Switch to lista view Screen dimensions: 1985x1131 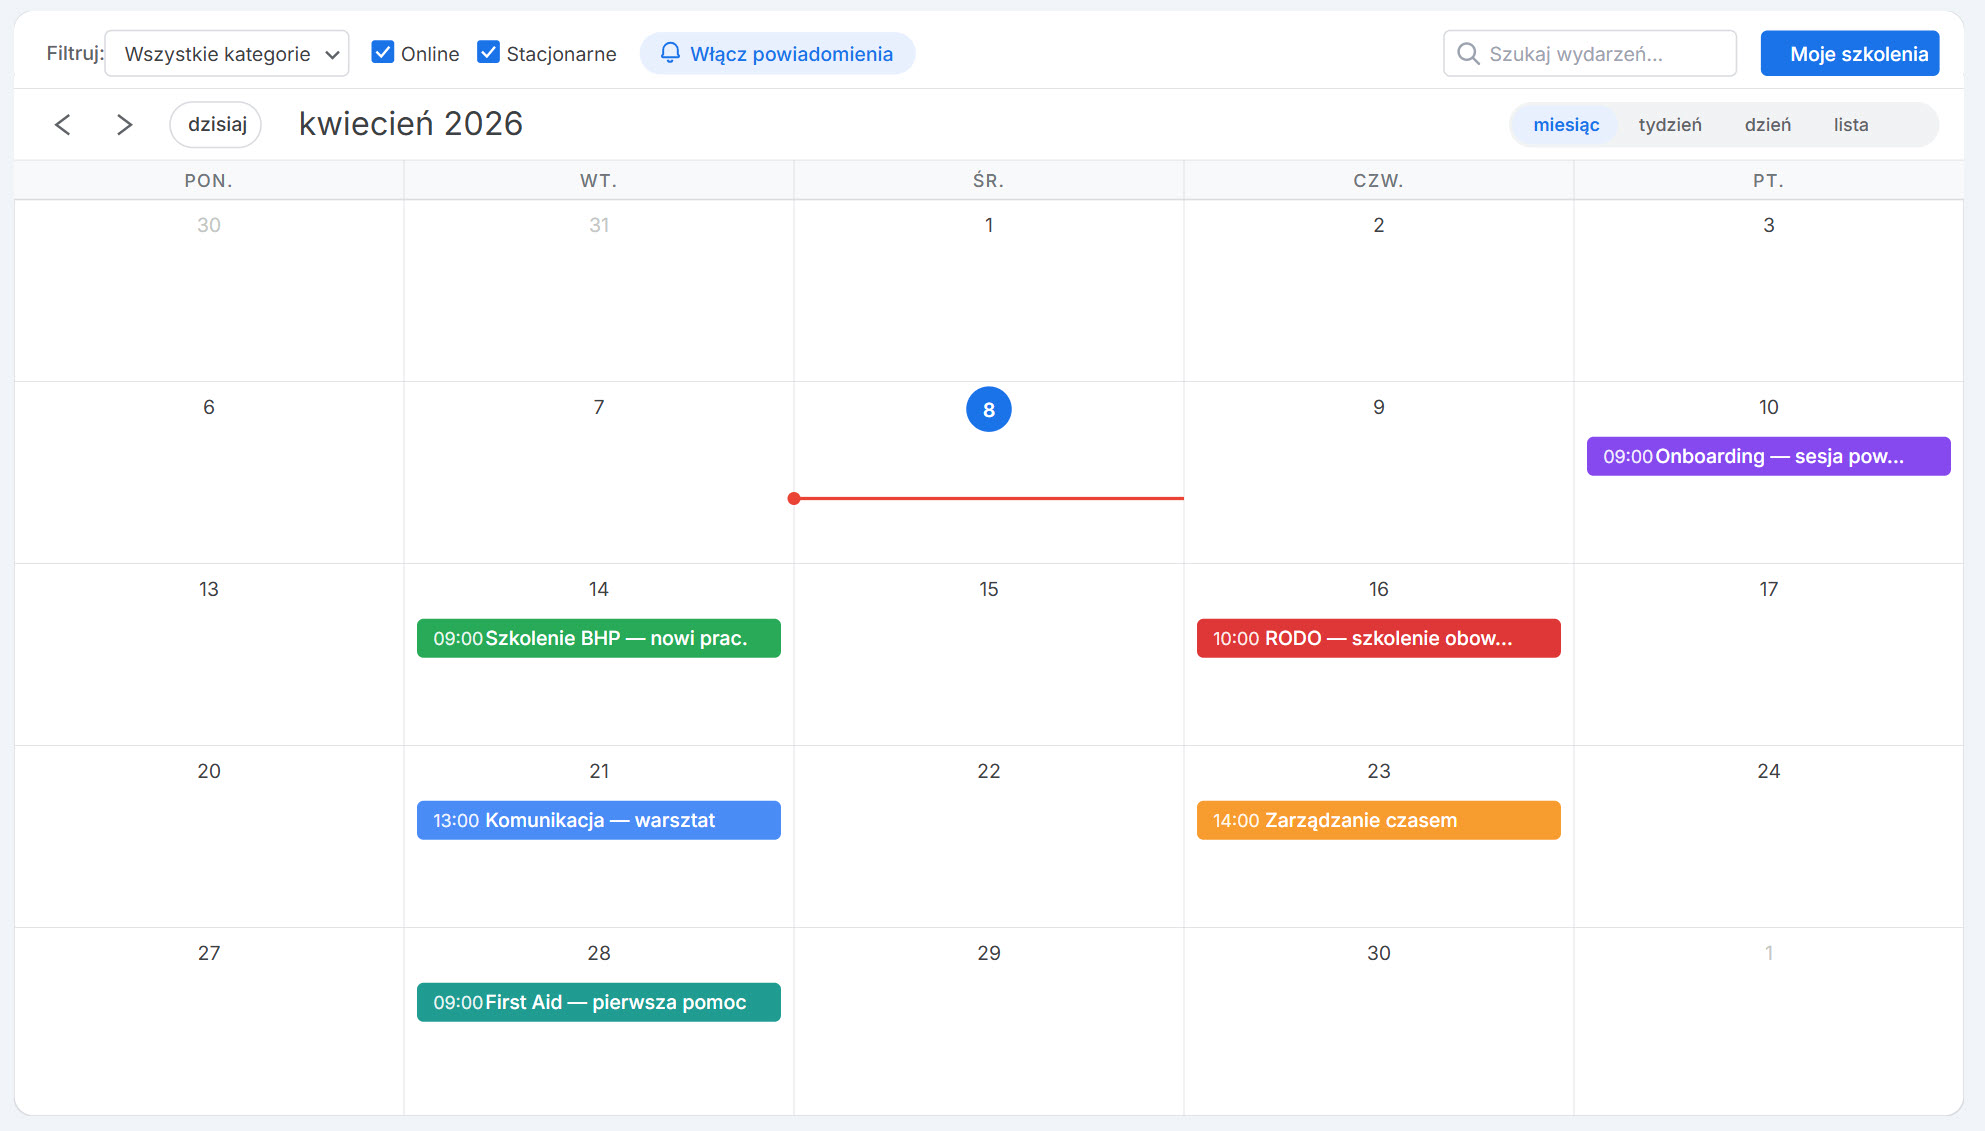click(x=1850, y=125)
